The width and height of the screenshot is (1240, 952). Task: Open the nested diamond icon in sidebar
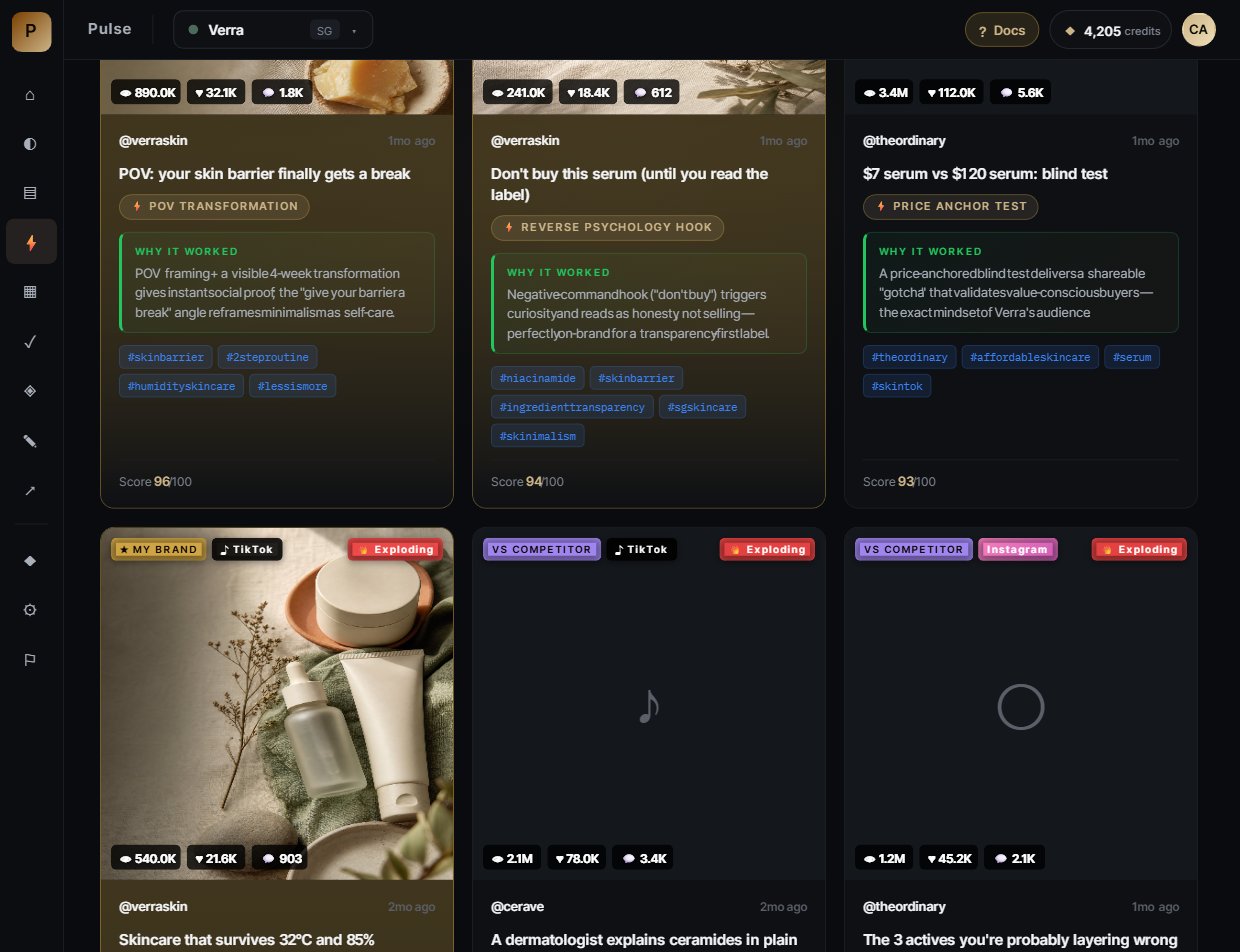coord(31,391)
